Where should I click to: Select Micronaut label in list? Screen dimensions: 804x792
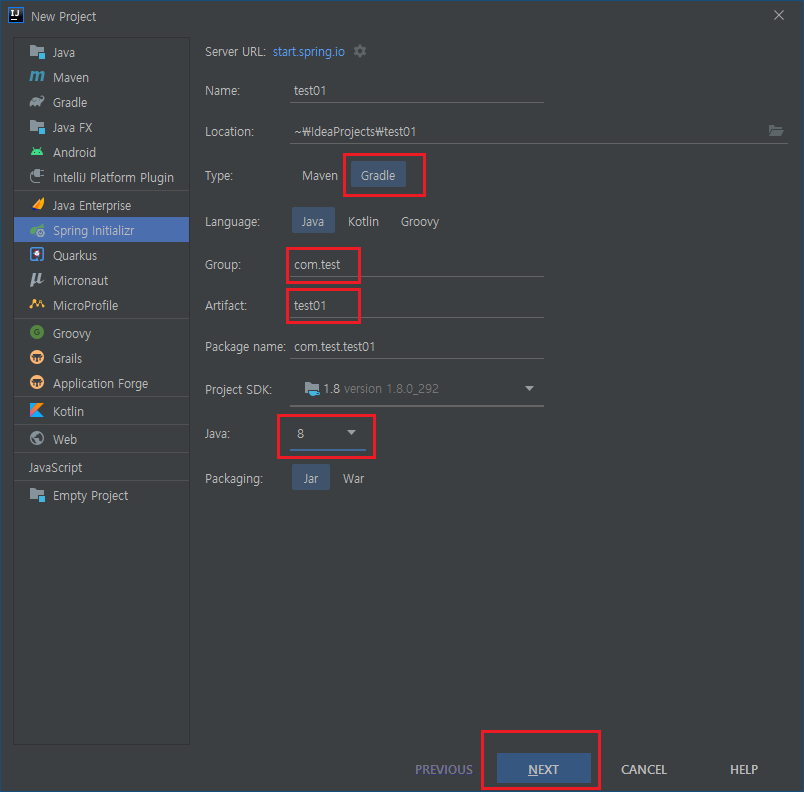tap(81, 280)
